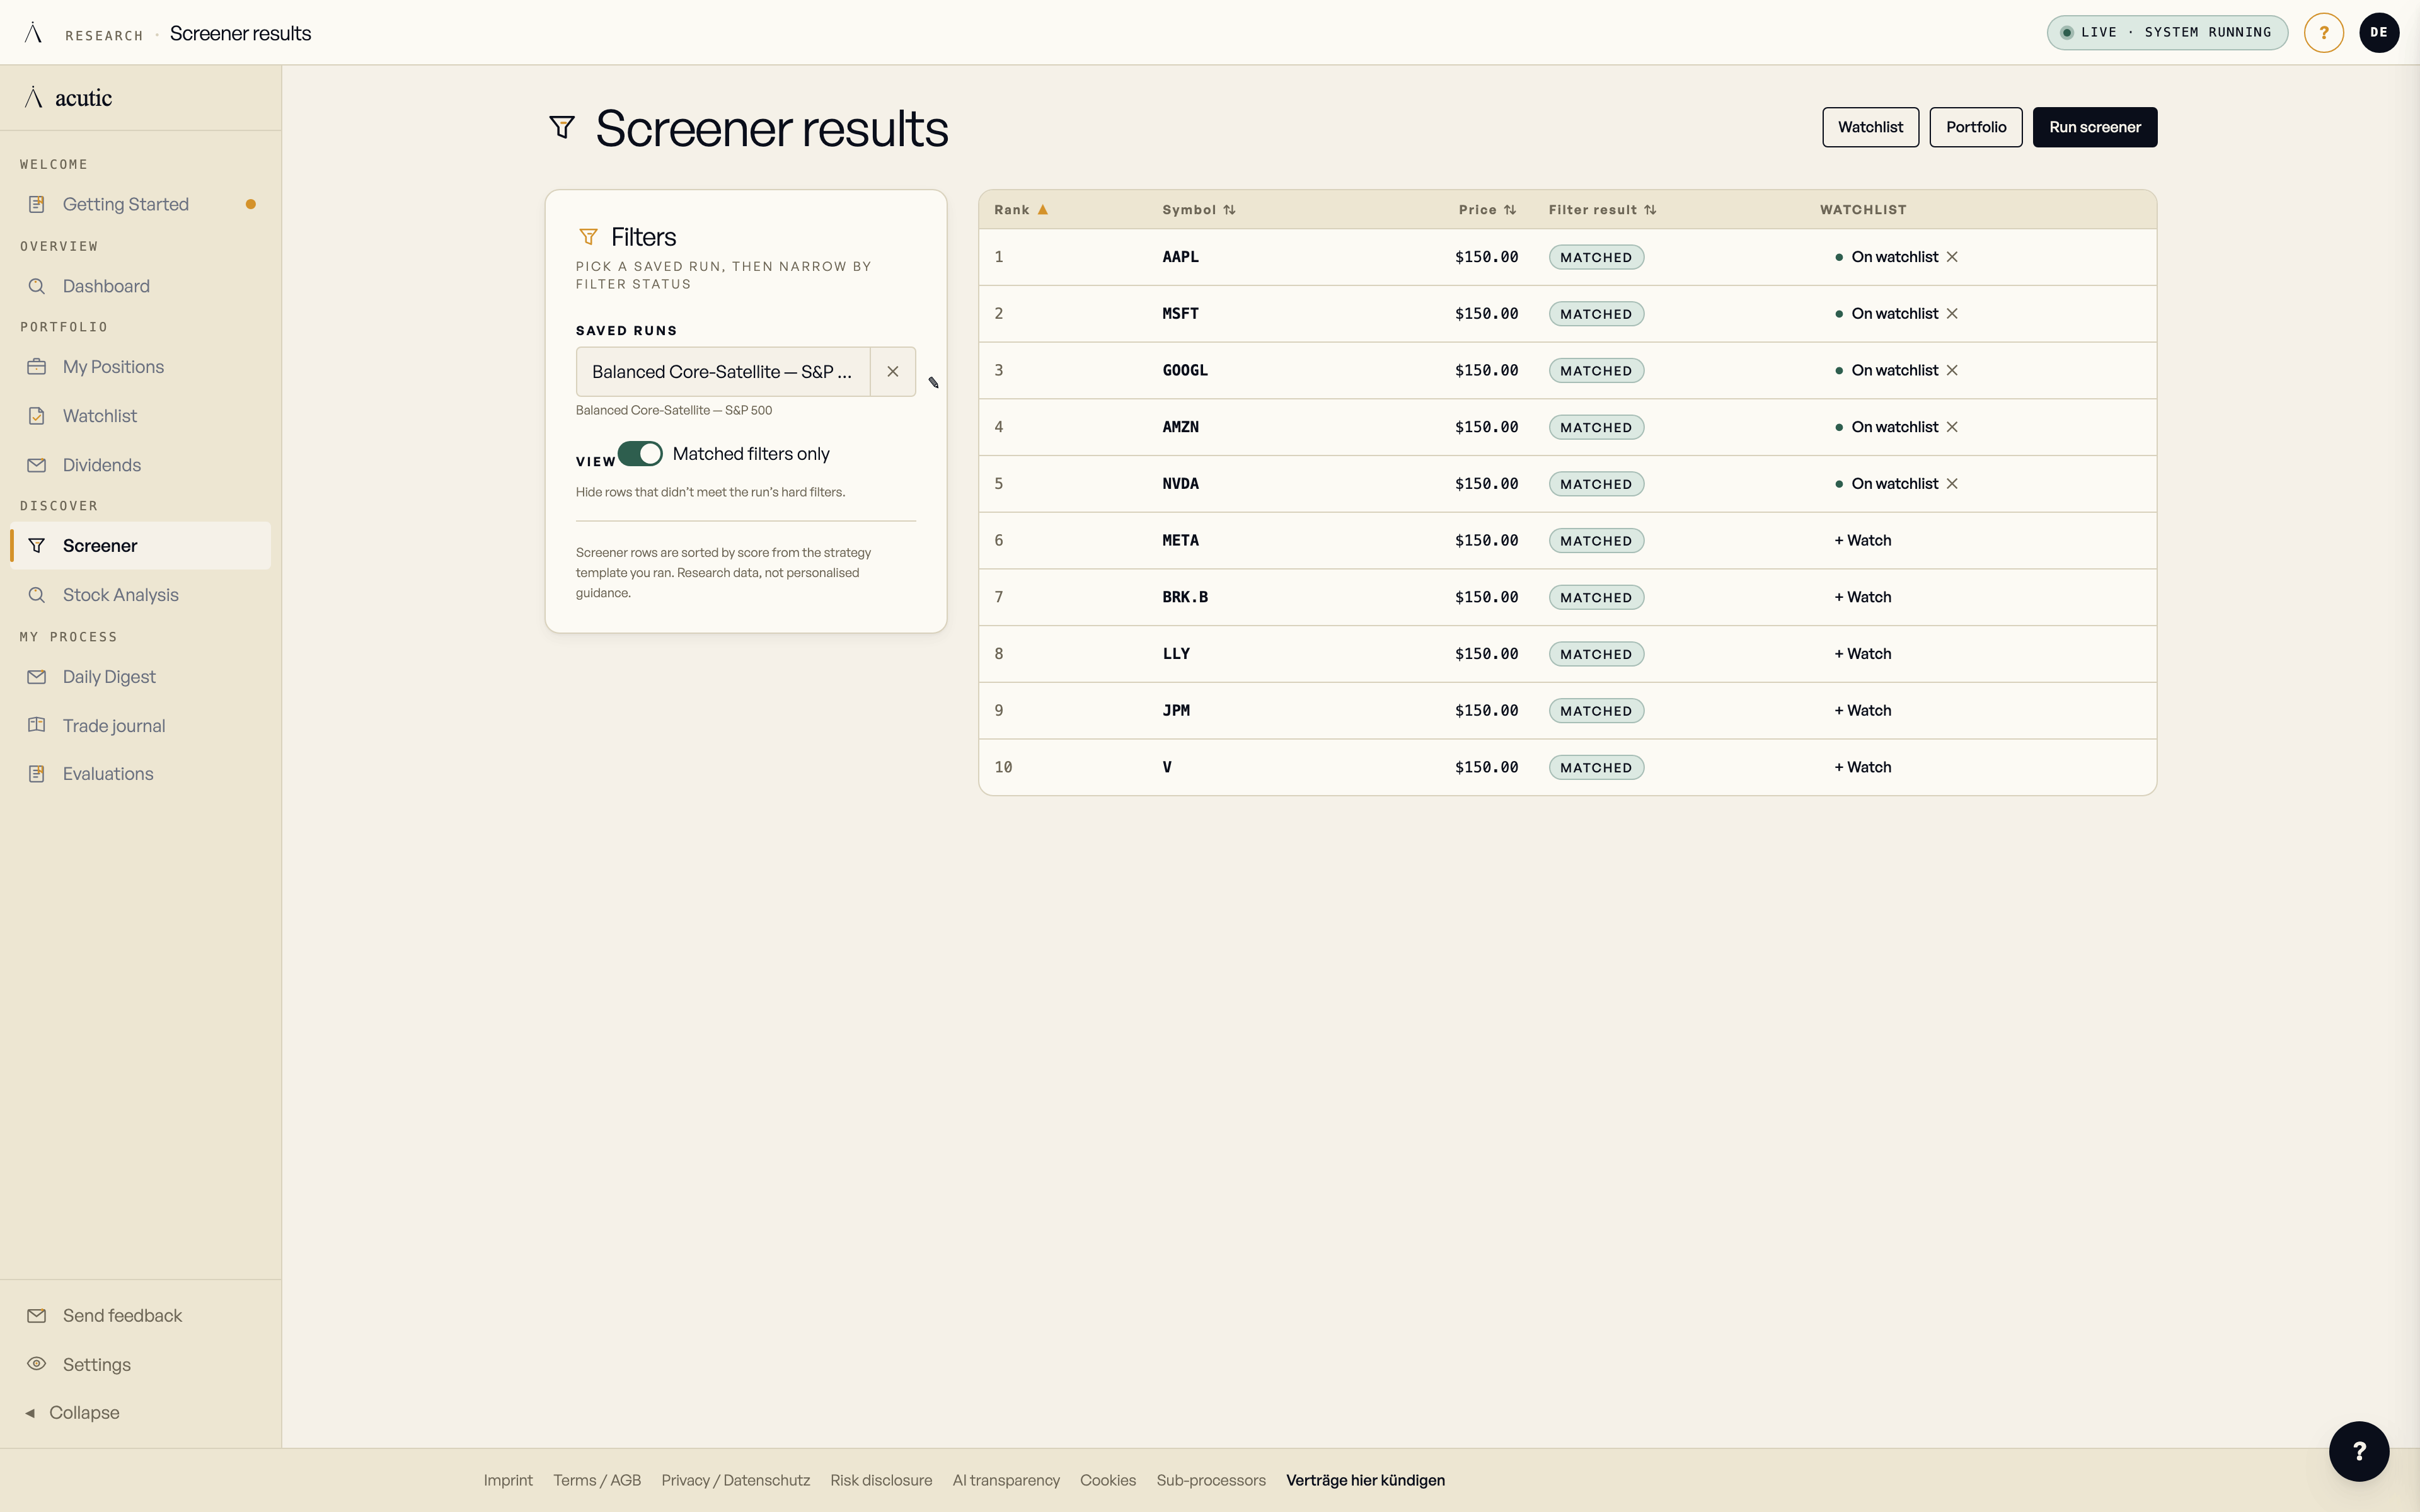Click the Portfolio button in the header
The width and height of the screenshot is (2420, 1512).
(x=1975, y=127)
